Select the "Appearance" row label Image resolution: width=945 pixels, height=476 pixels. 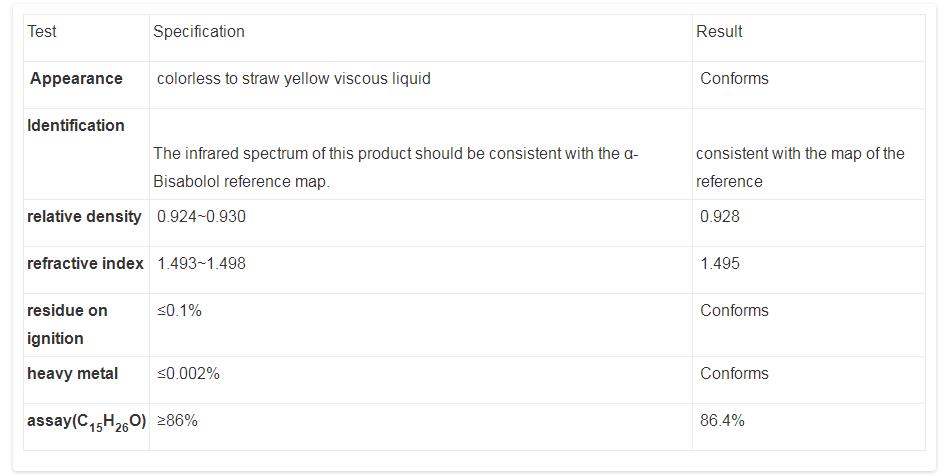tap(76, 79)
